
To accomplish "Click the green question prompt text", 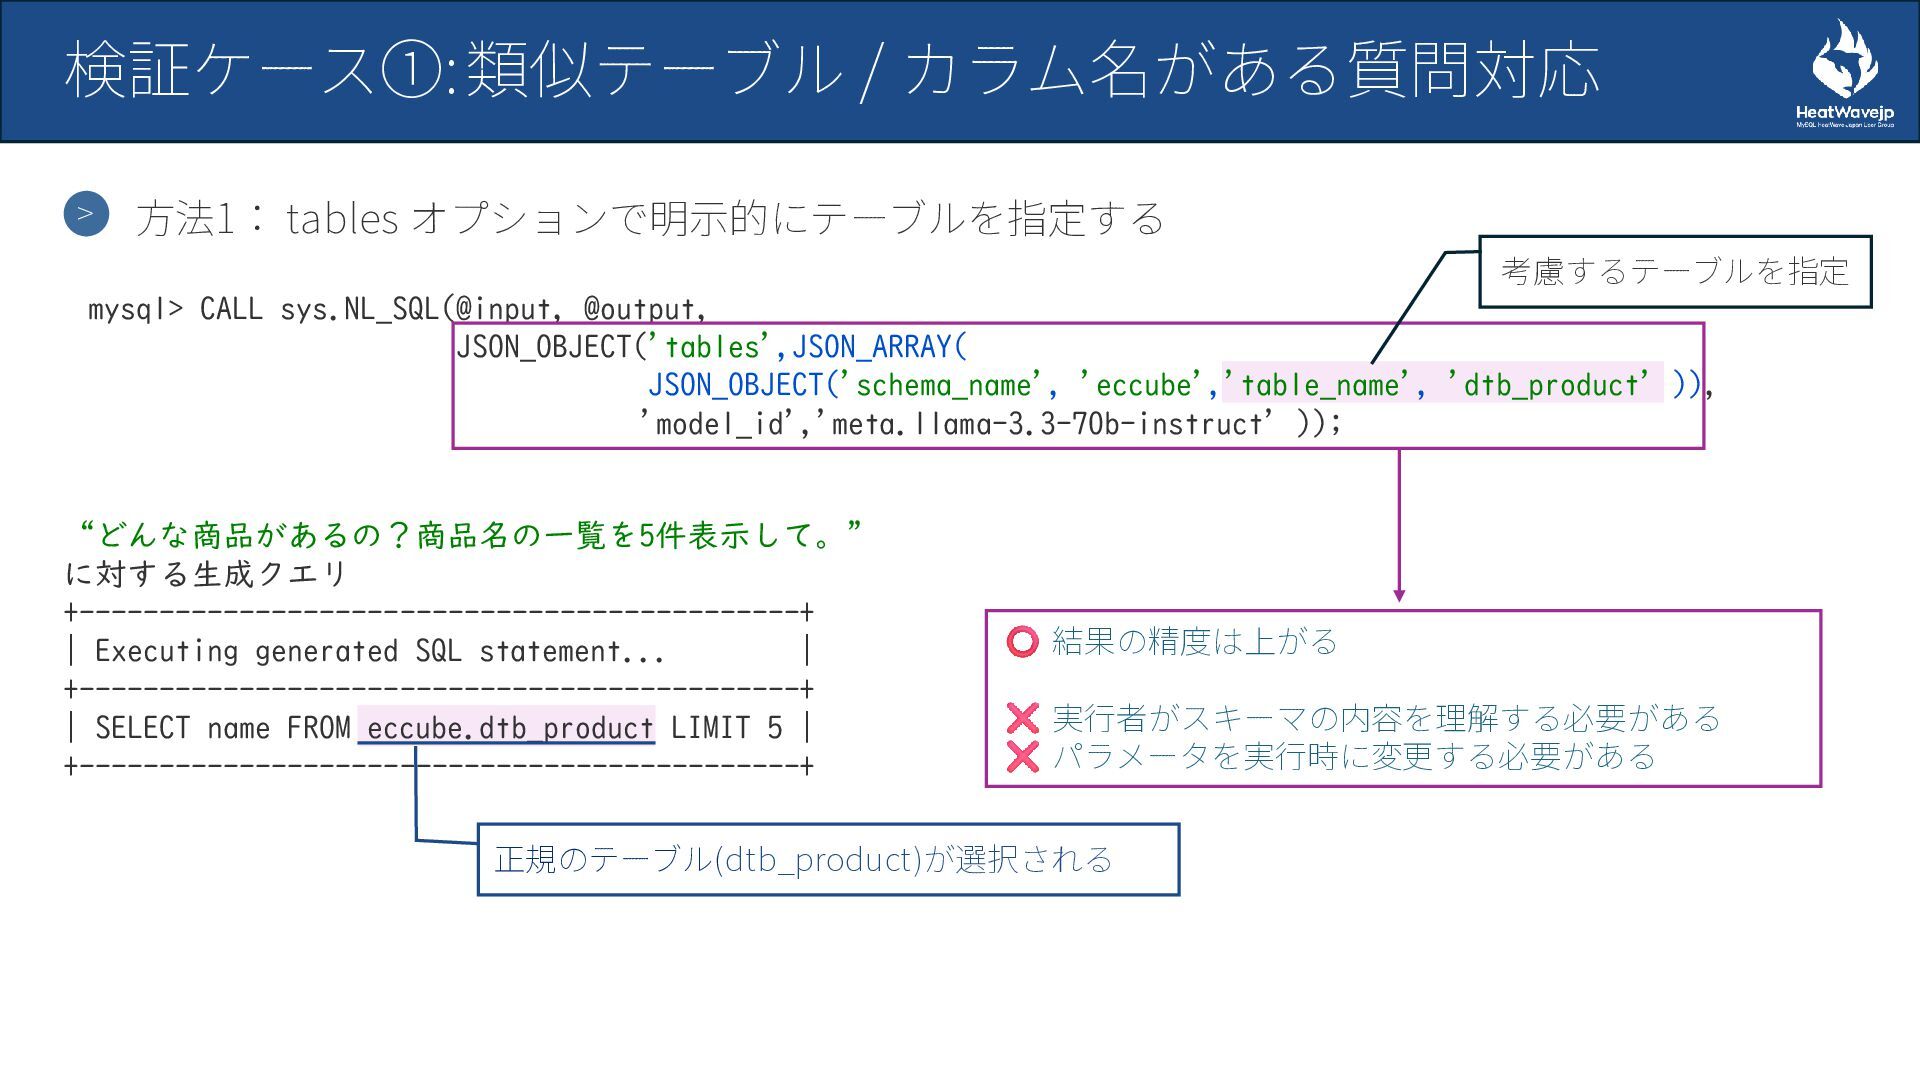I will (468, 535).
